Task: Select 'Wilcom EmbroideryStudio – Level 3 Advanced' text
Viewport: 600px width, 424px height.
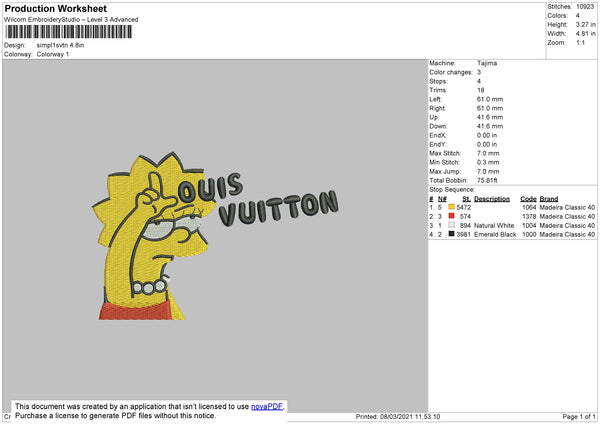Action: (x=71, y=20)
